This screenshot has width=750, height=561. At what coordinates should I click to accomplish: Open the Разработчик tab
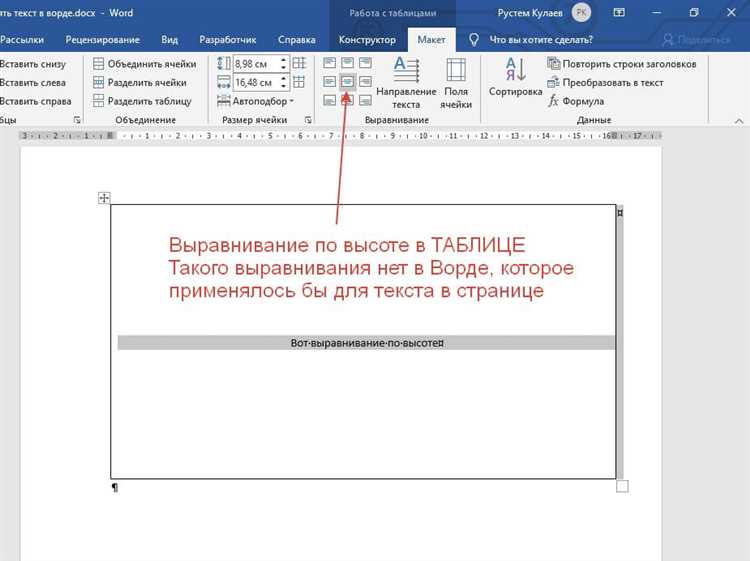pyautogui.click(x=228, y=40)
